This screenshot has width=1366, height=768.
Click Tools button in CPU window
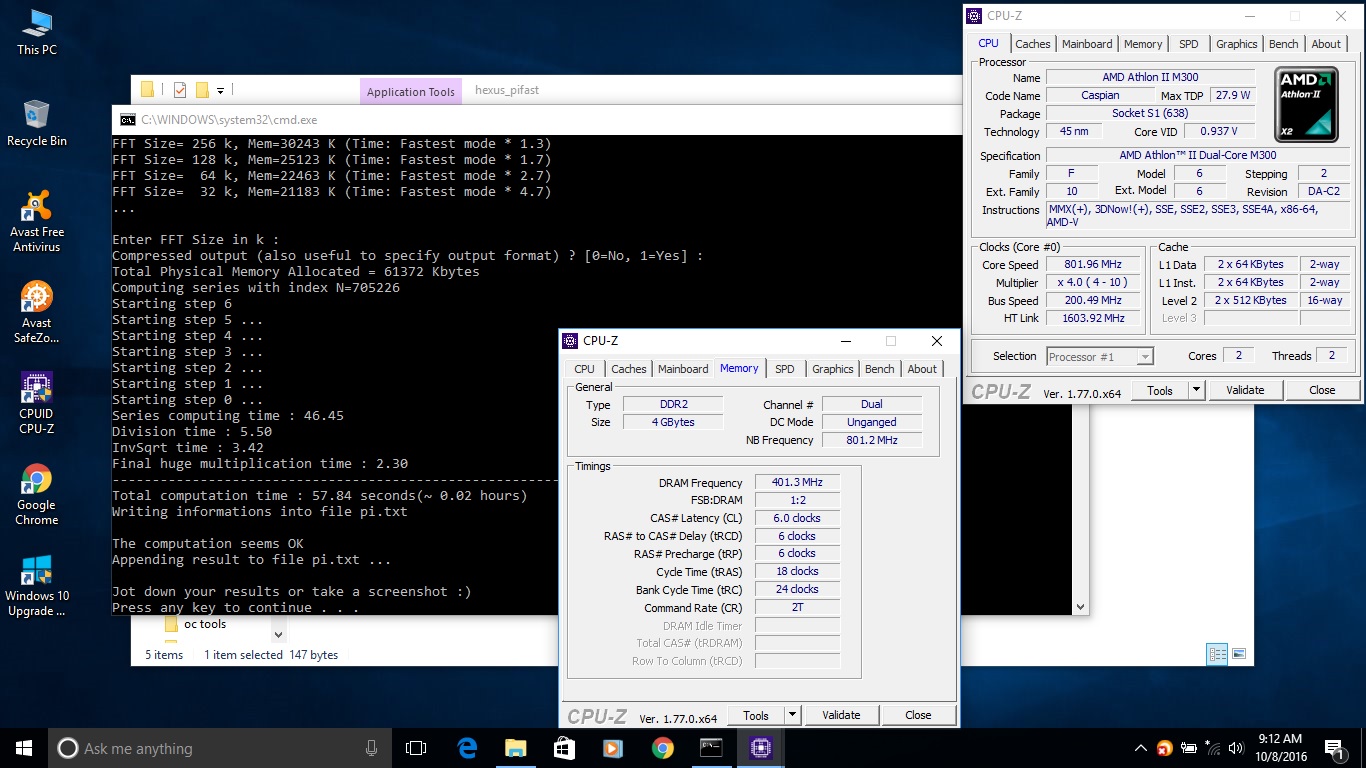point(1160,391)
